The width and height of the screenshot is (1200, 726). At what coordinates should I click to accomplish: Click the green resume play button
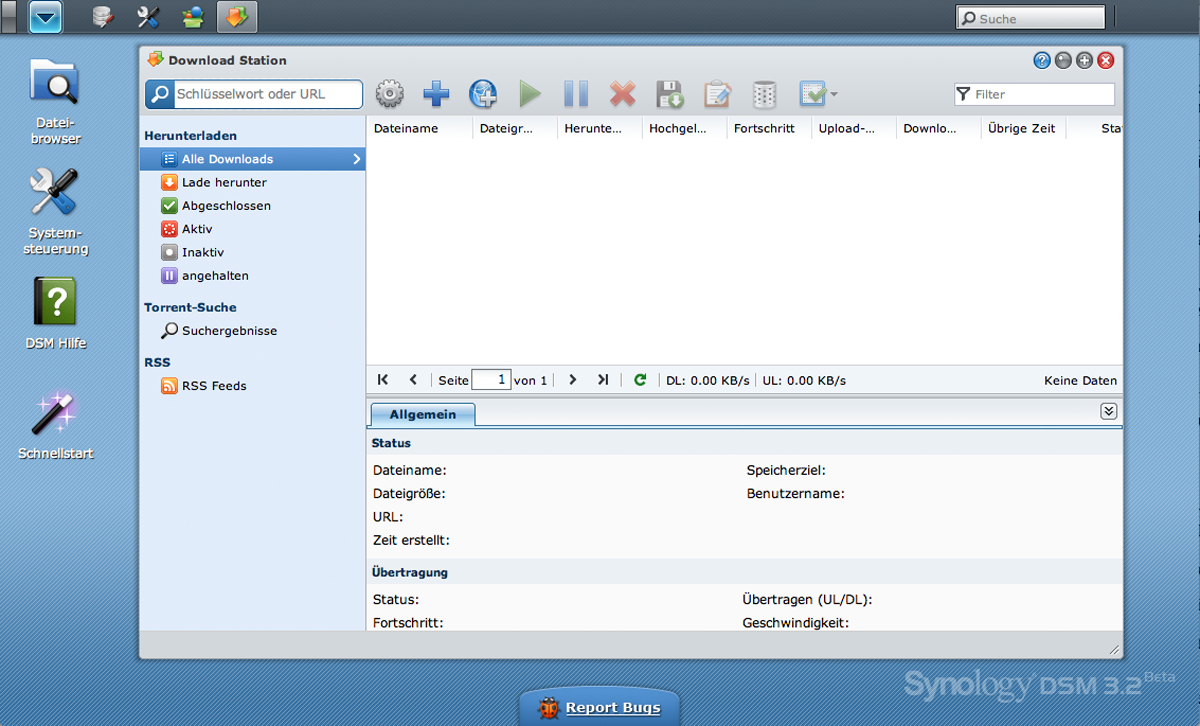click(x=530, y=95)
